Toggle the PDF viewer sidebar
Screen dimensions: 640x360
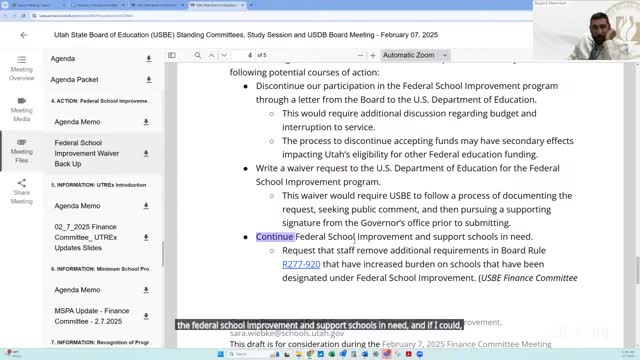click(172, 55)
